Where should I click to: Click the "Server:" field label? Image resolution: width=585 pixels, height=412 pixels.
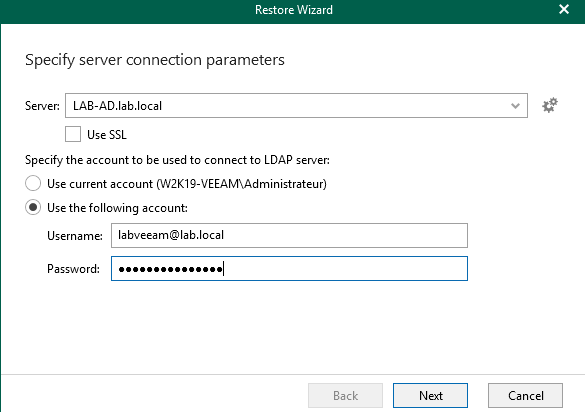pos(42,106)
